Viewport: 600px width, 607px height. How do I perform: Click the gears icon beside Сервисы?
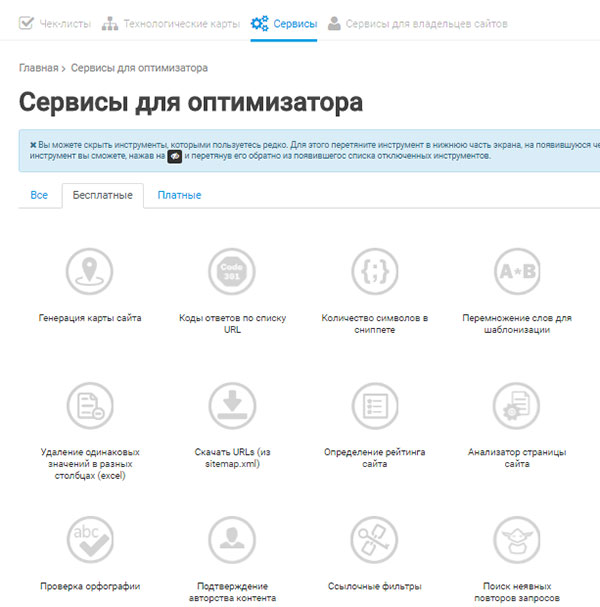[x=259, y=24]
